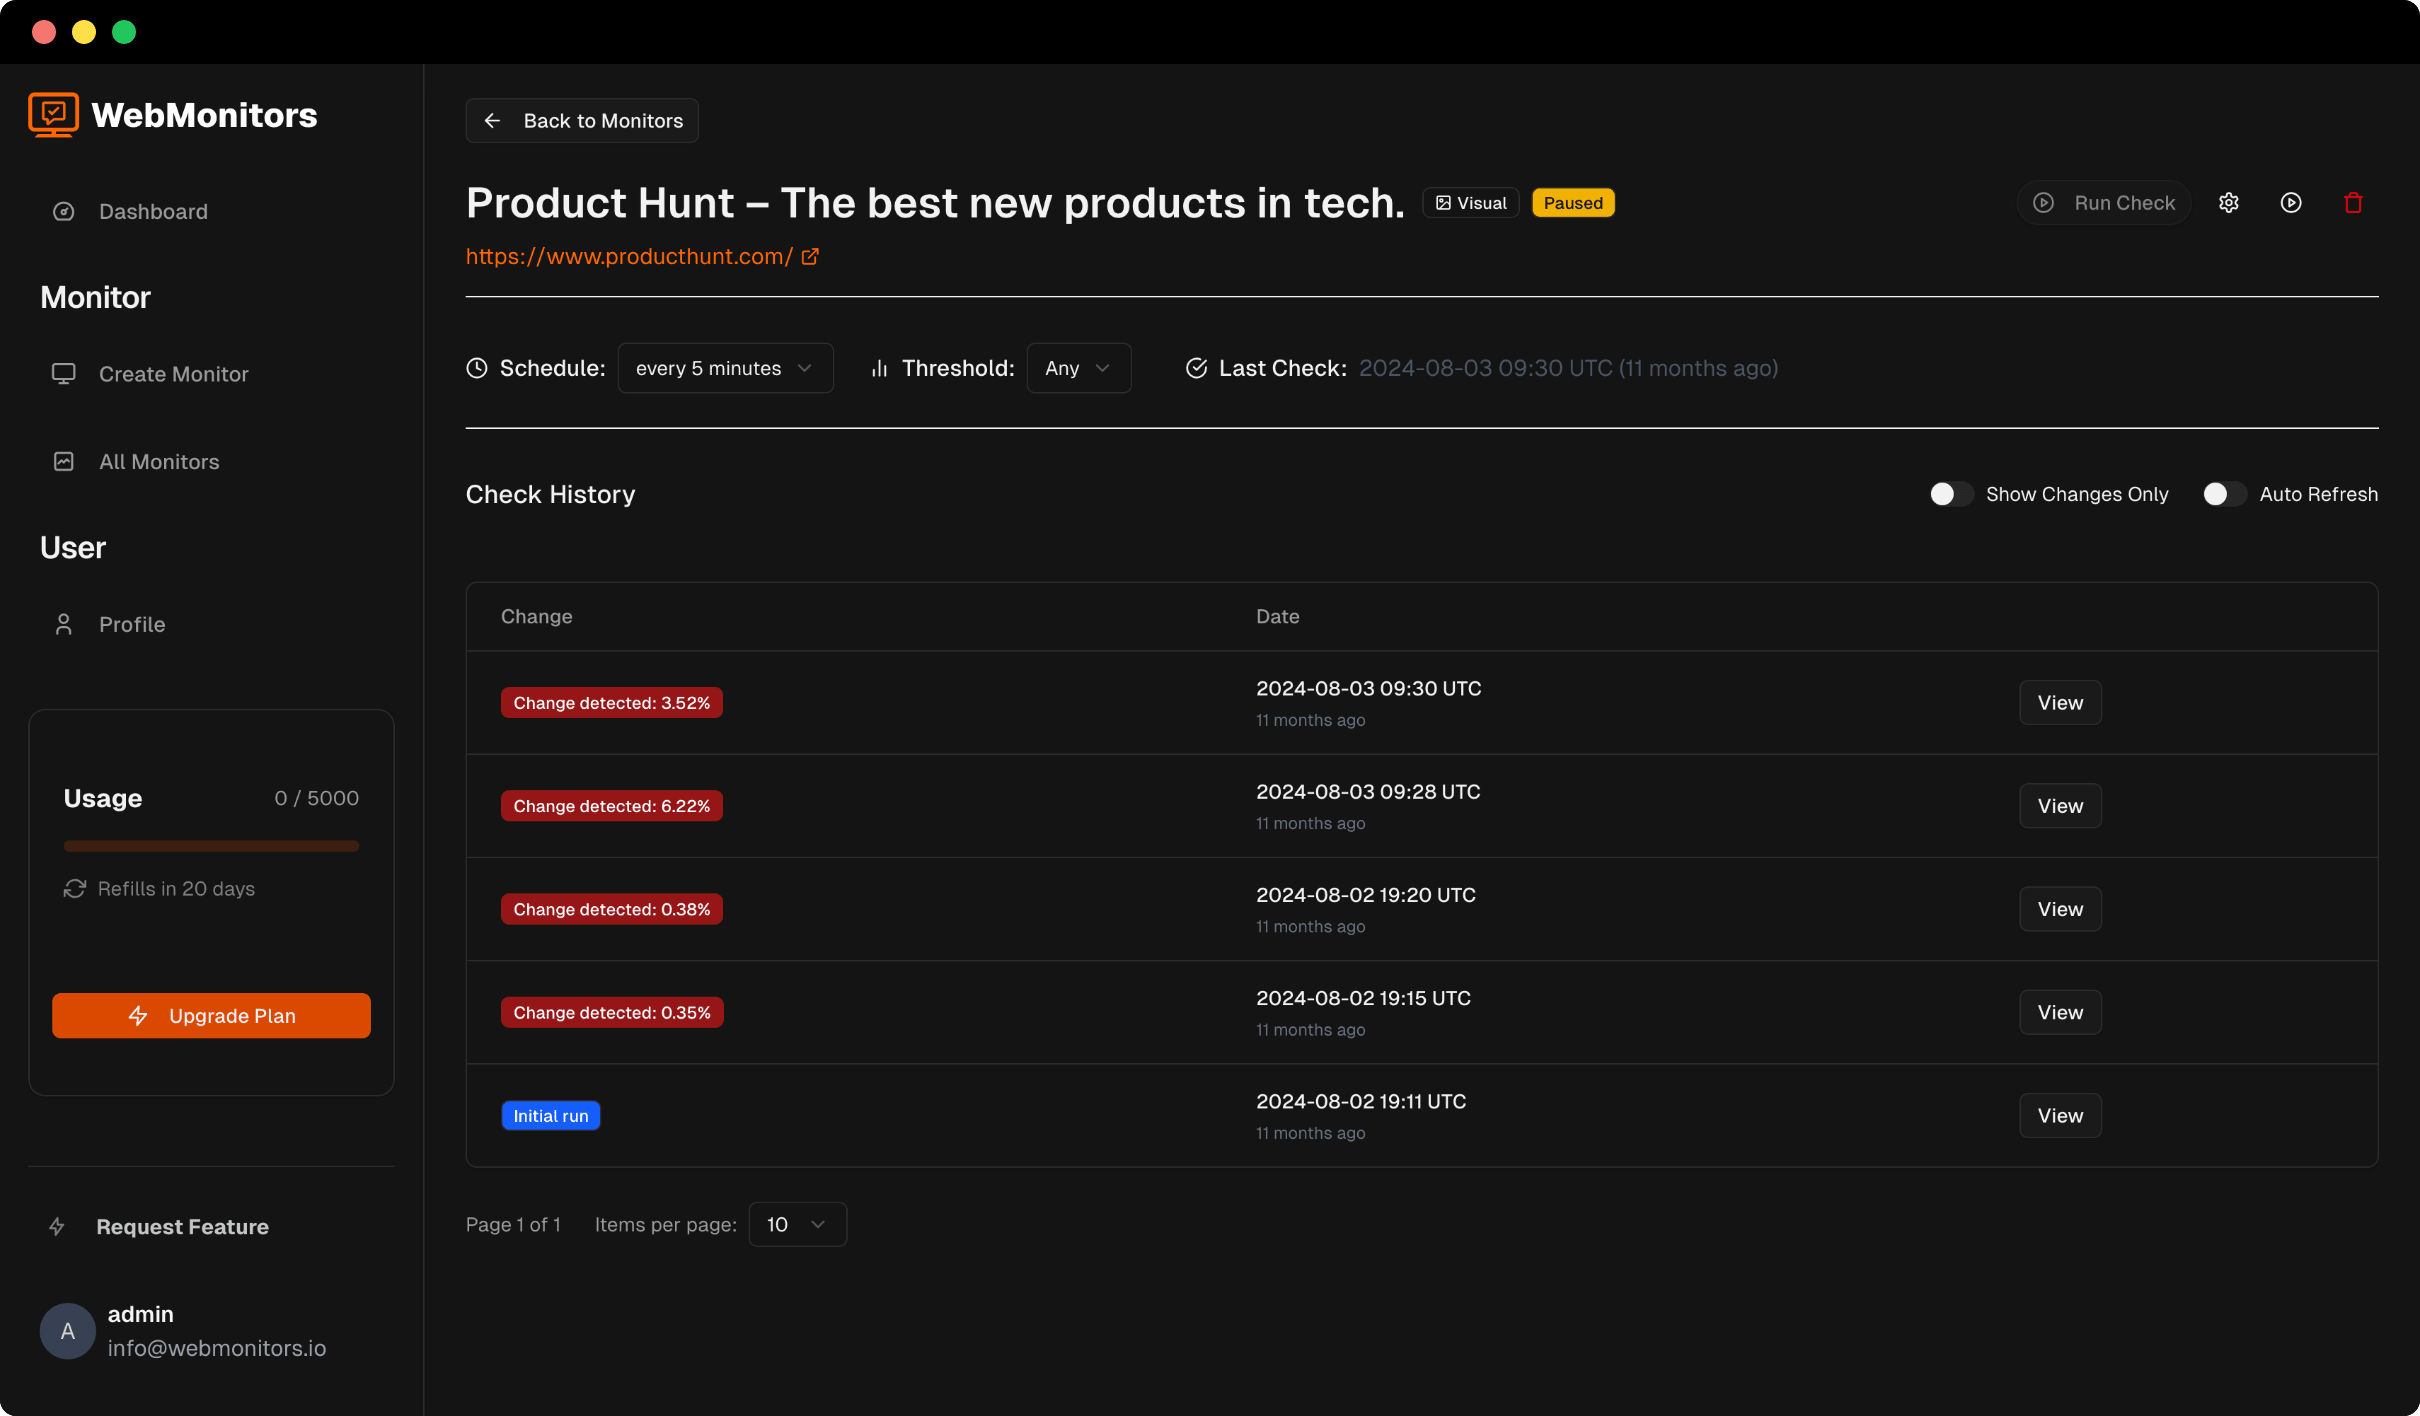The height and width of the screenshot is (1416, 2420).
Task: Toggle the Auto Refresh switch
Action: (2224, 494)
